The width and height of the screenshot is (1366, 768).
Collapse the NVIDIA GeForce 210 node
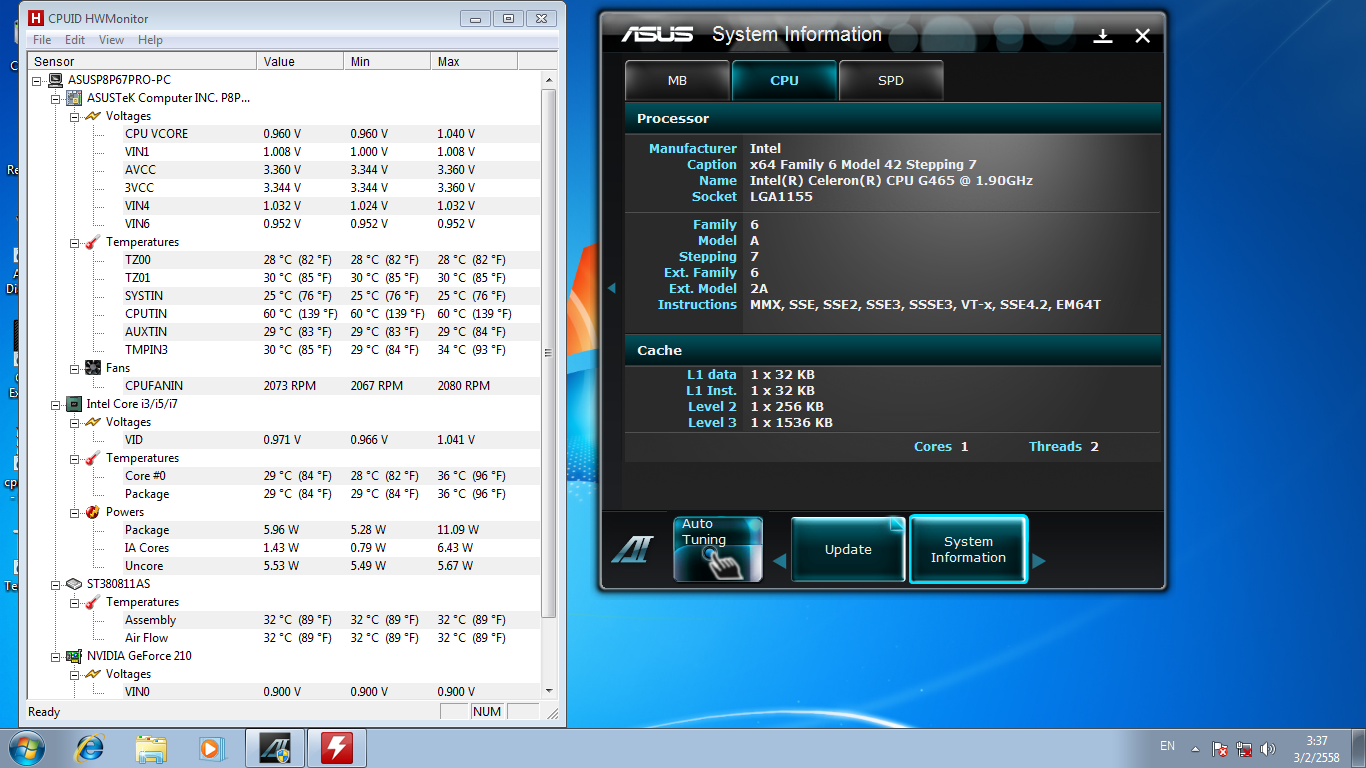(x=56, y=656)
